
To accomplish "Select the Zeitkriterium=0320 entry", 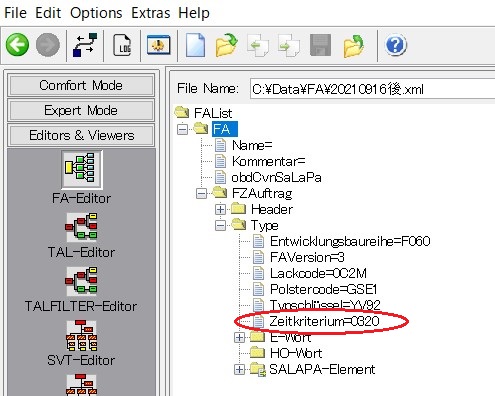I will coord(324,321).
